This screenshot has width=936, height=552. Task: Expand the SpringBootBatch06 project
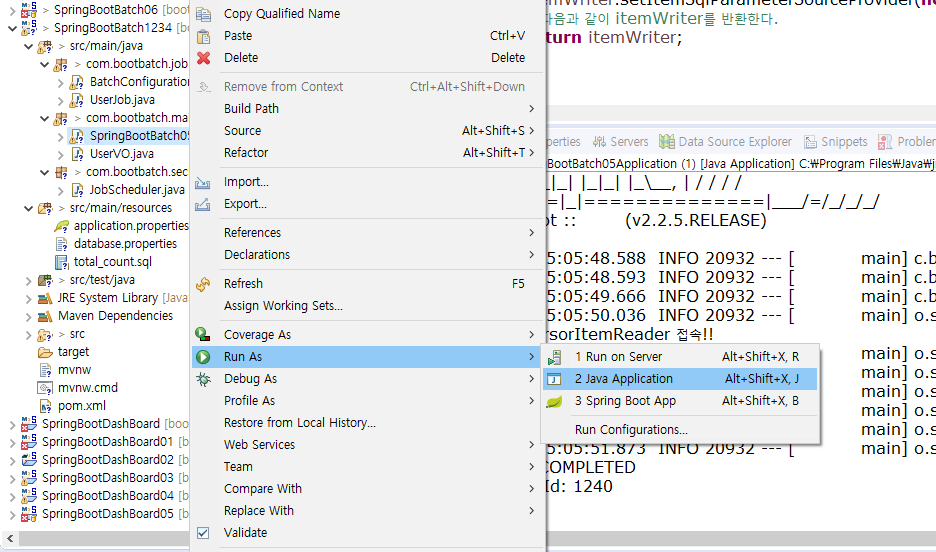point(12,10)
